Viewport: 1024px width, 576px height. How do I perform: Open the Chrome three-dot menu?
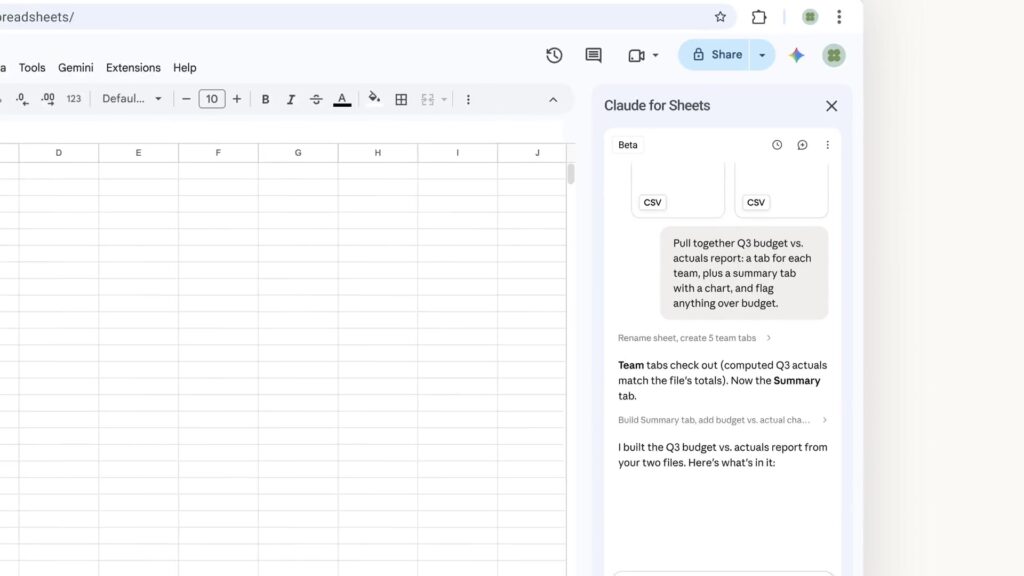[839, 17]
